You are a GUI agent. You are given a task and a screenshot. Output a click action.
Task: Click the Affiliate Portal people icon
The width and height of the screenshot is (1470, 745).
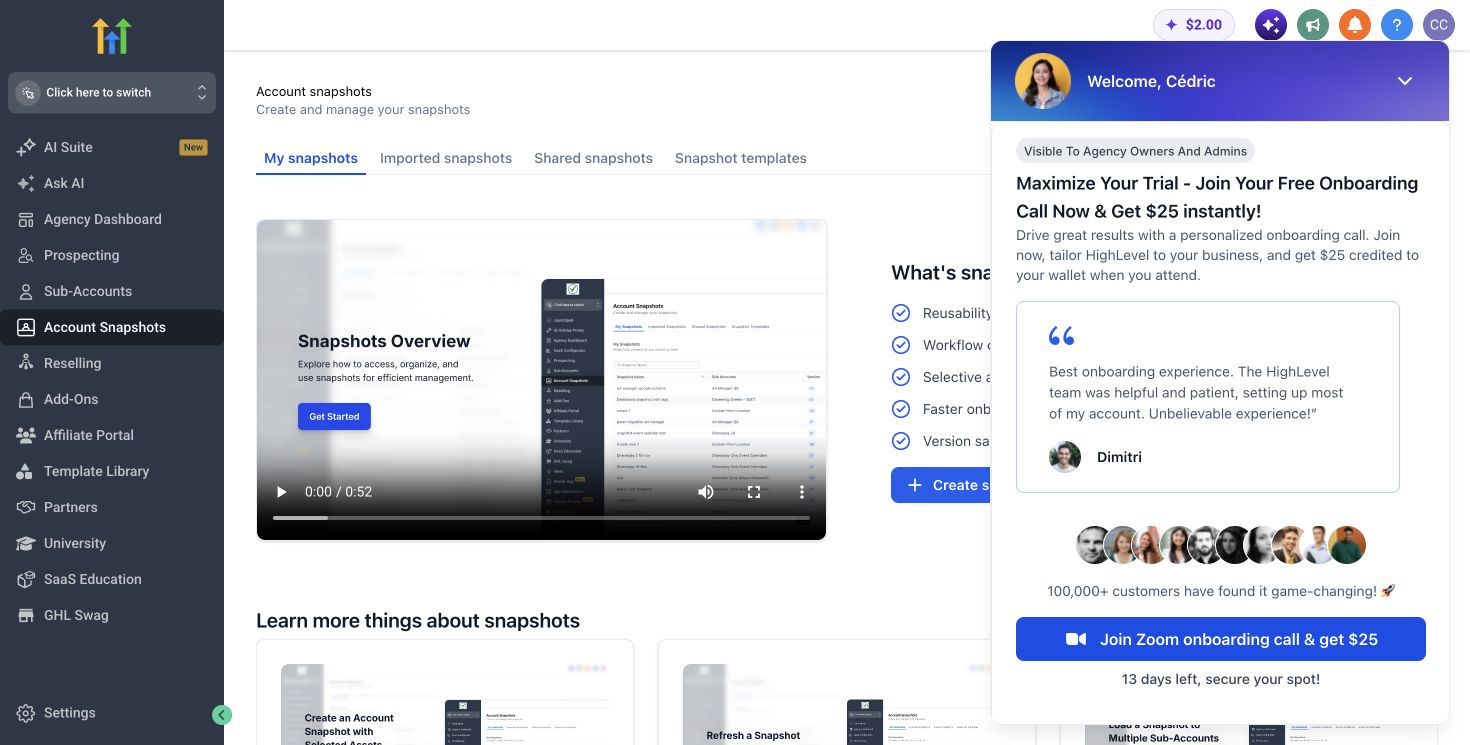(x=26, y=435)
